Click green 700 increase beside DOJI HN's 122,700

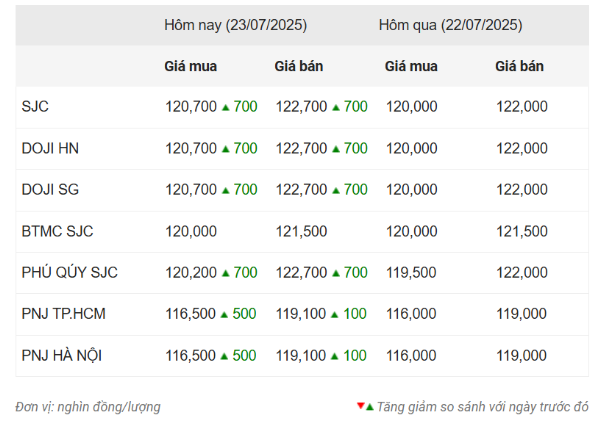click(356, 148)
